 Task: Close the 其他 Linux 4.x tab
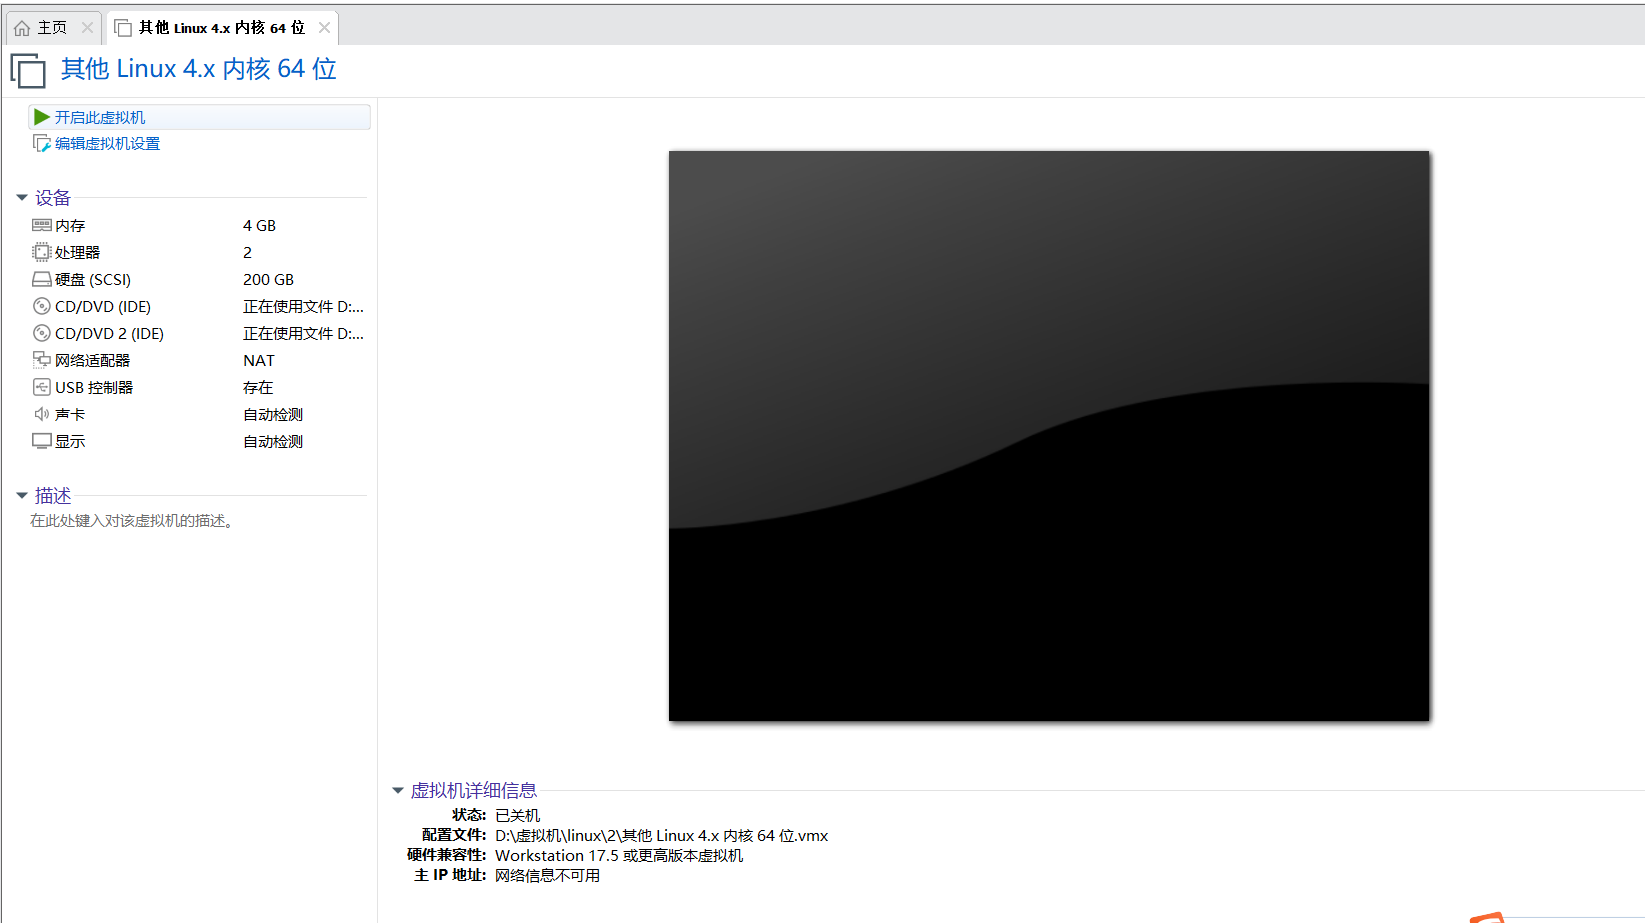click(x=324, y=28)
